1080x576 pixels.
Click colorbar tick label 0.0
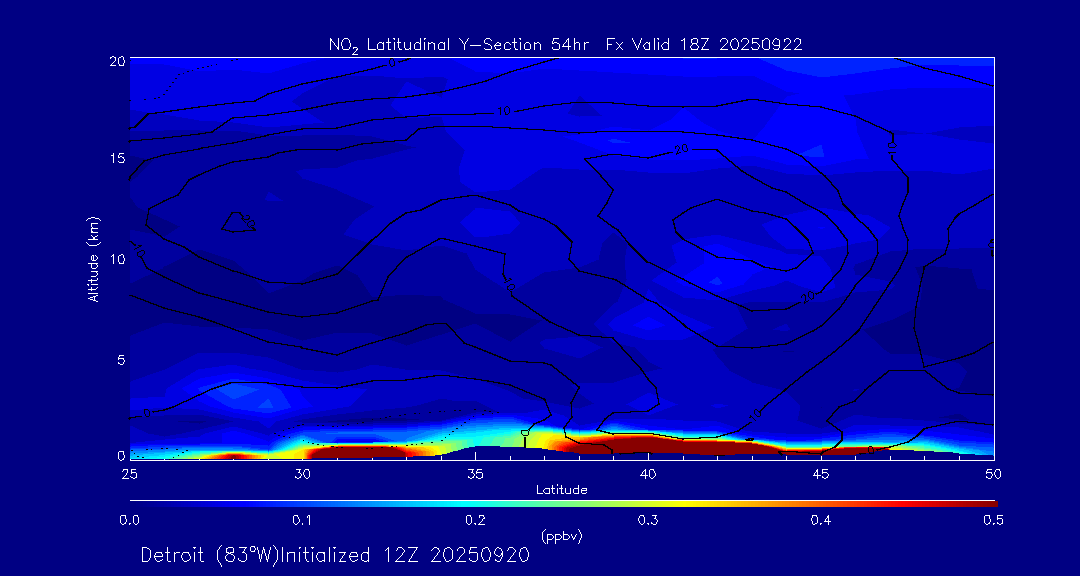click(130, 521)
